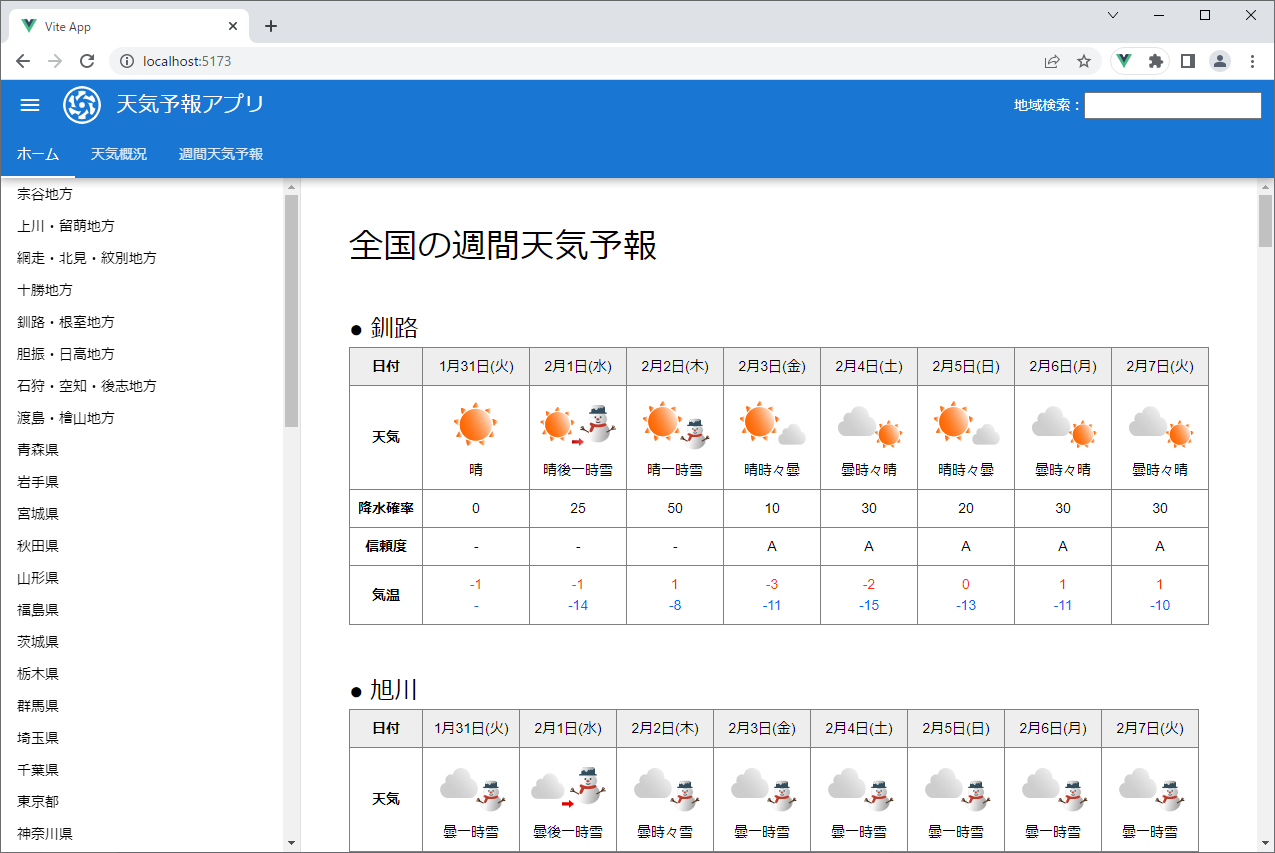Switch to the 天気概況 tab

tap(119, 154)
